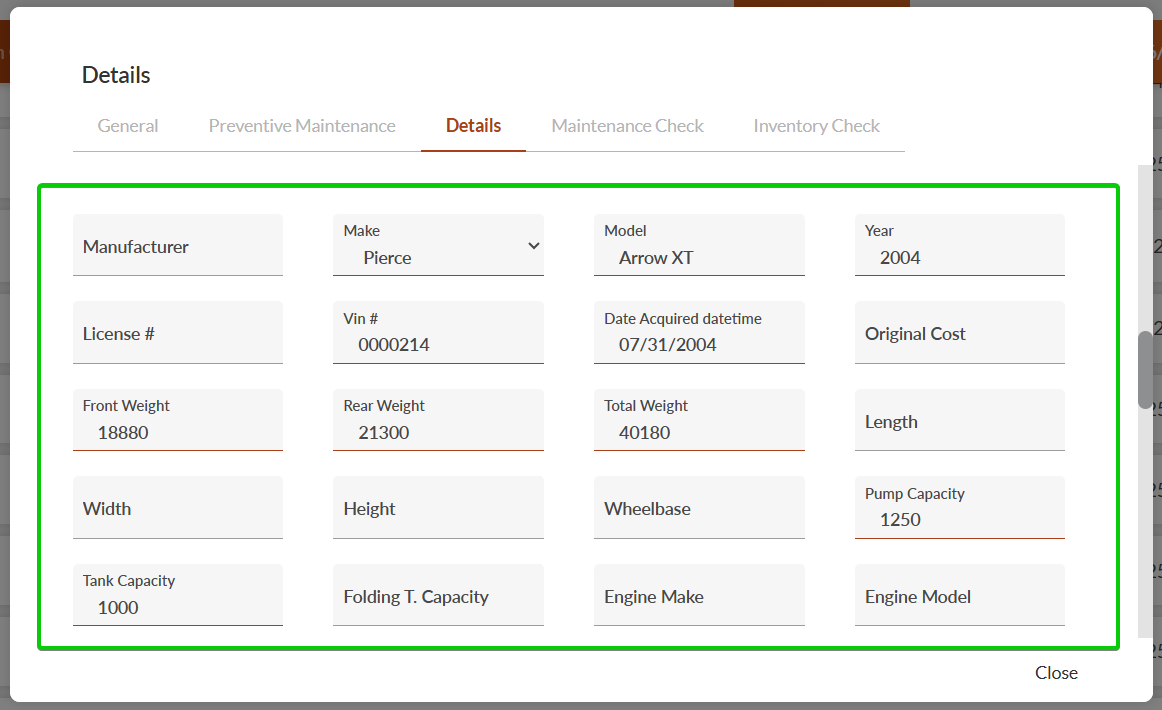The width and height of the screenshot is (1162, 710).
Task: Enter the Original Cost field
Action: (x=959, y=334)
